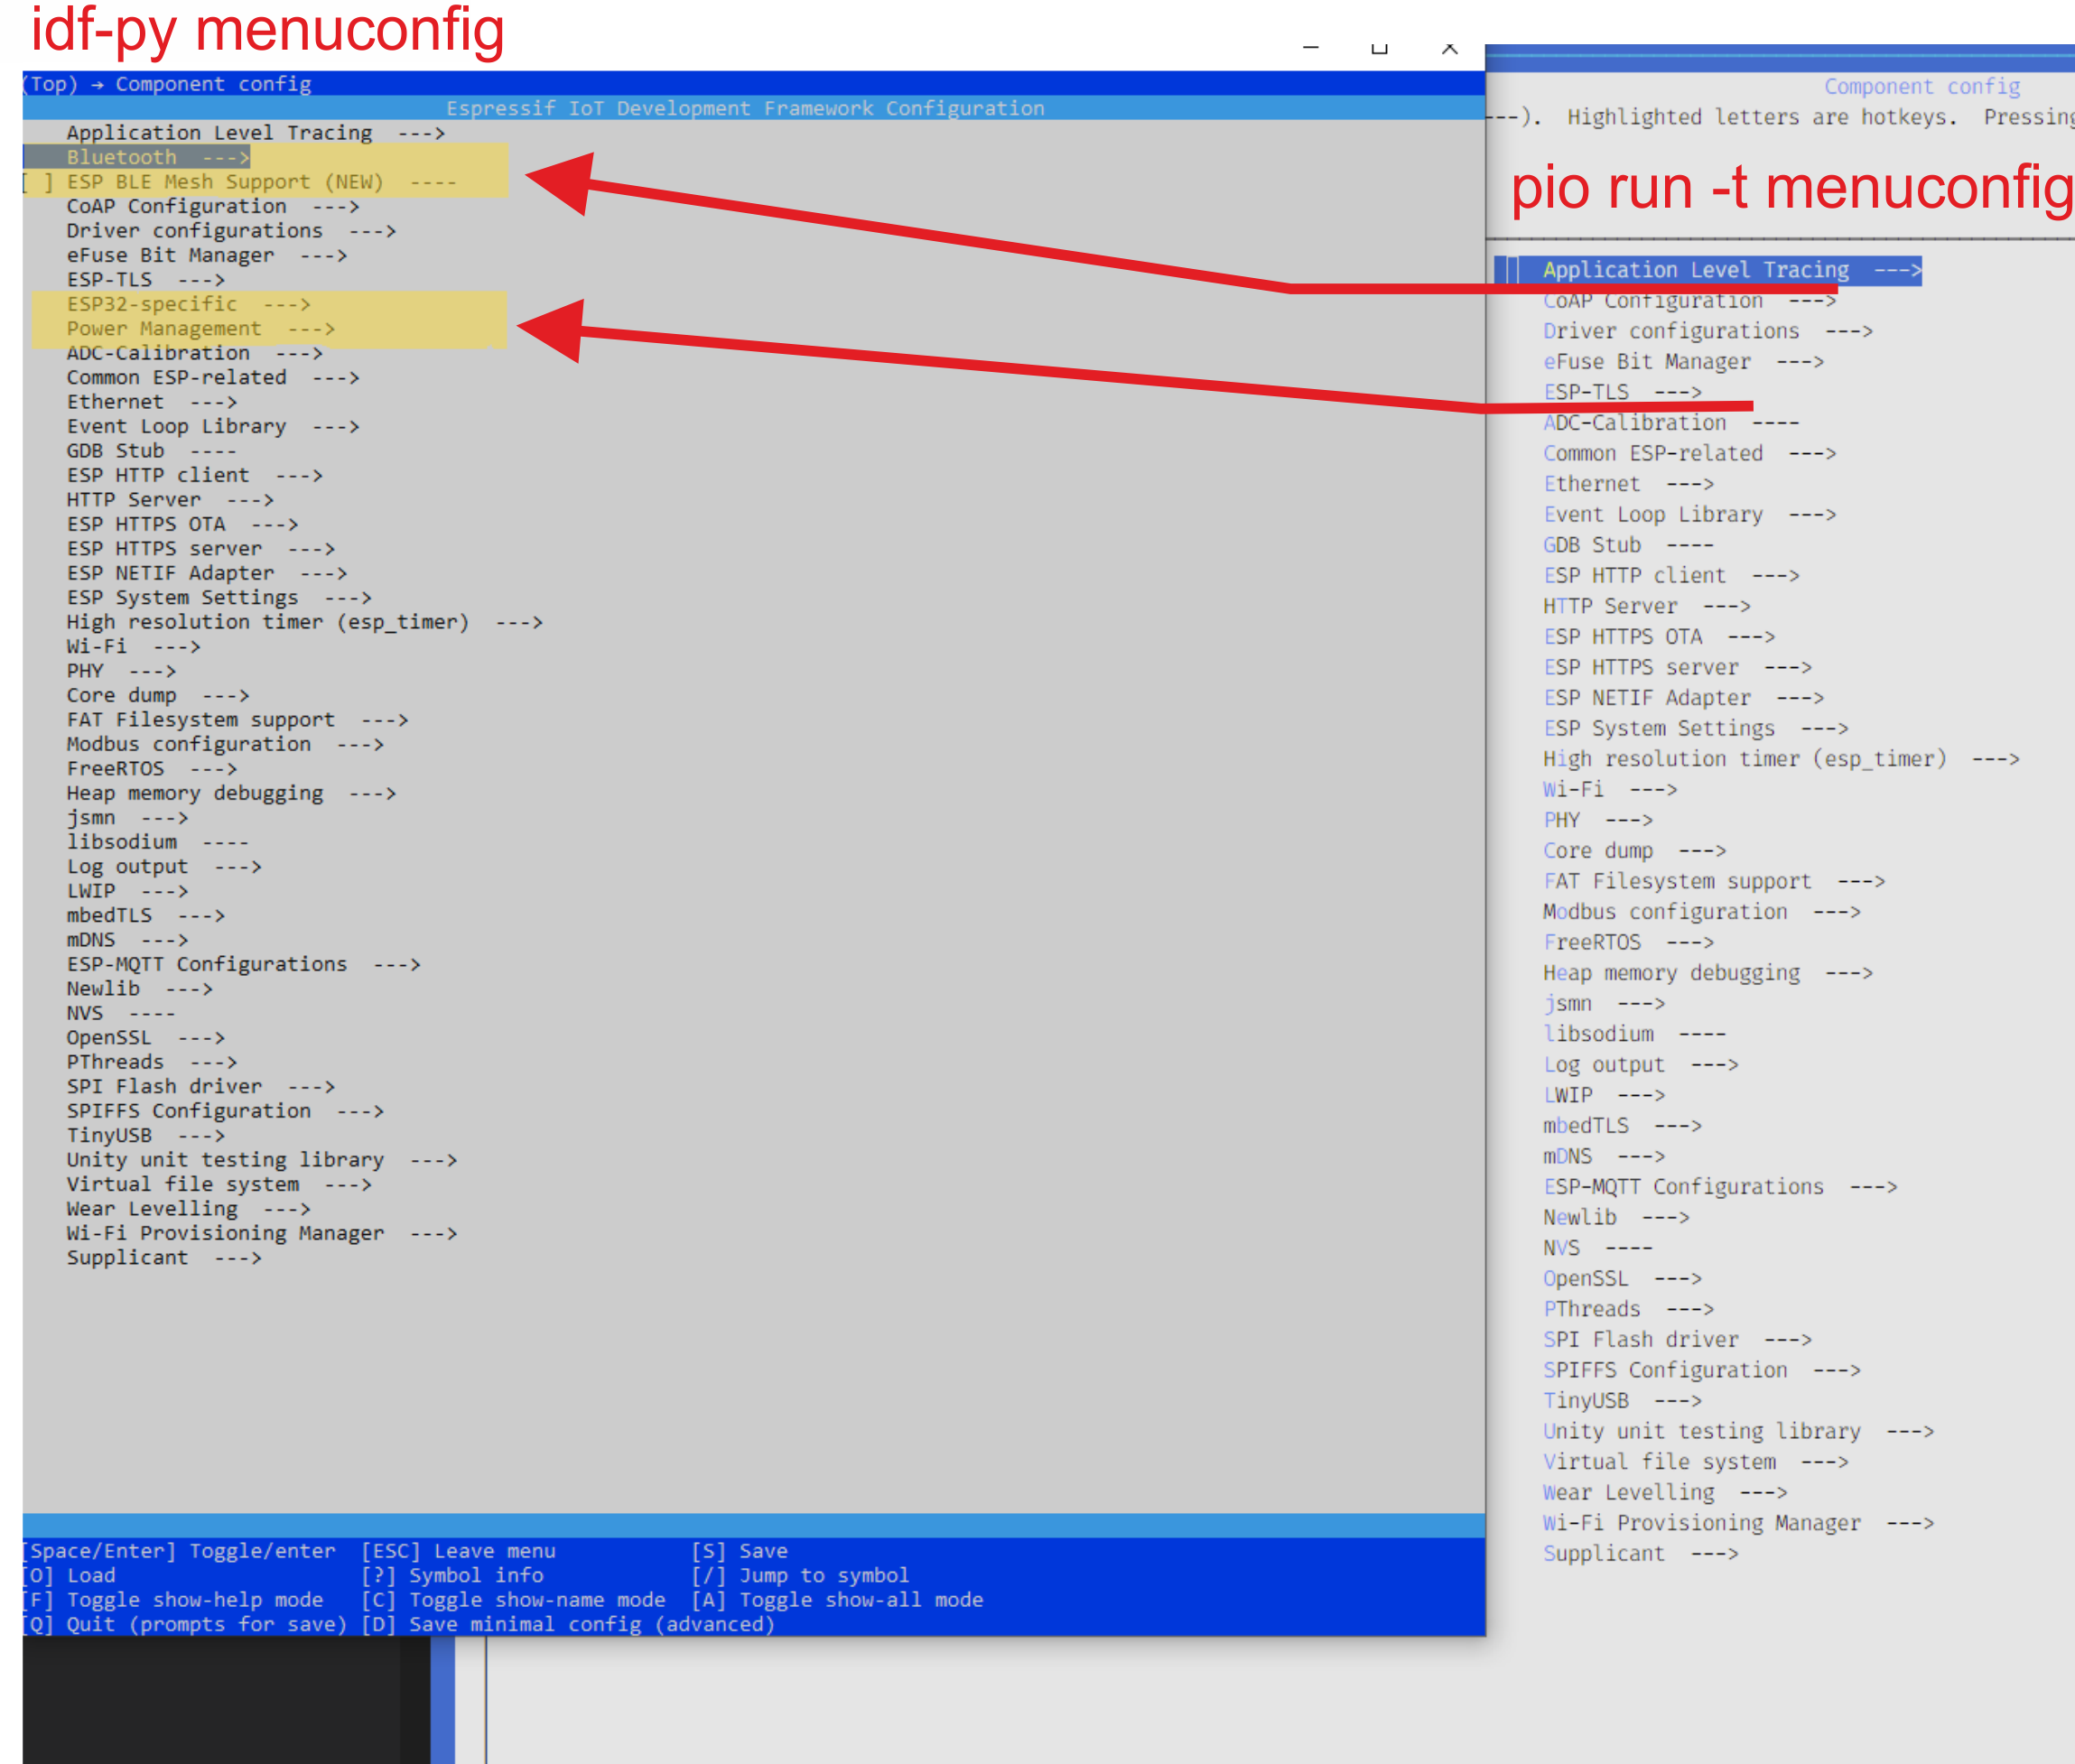This screenshot has width=2075, height=1764.
Task: Click Q Quit (prompts for save) hint
Action: tap(185, 1624)
